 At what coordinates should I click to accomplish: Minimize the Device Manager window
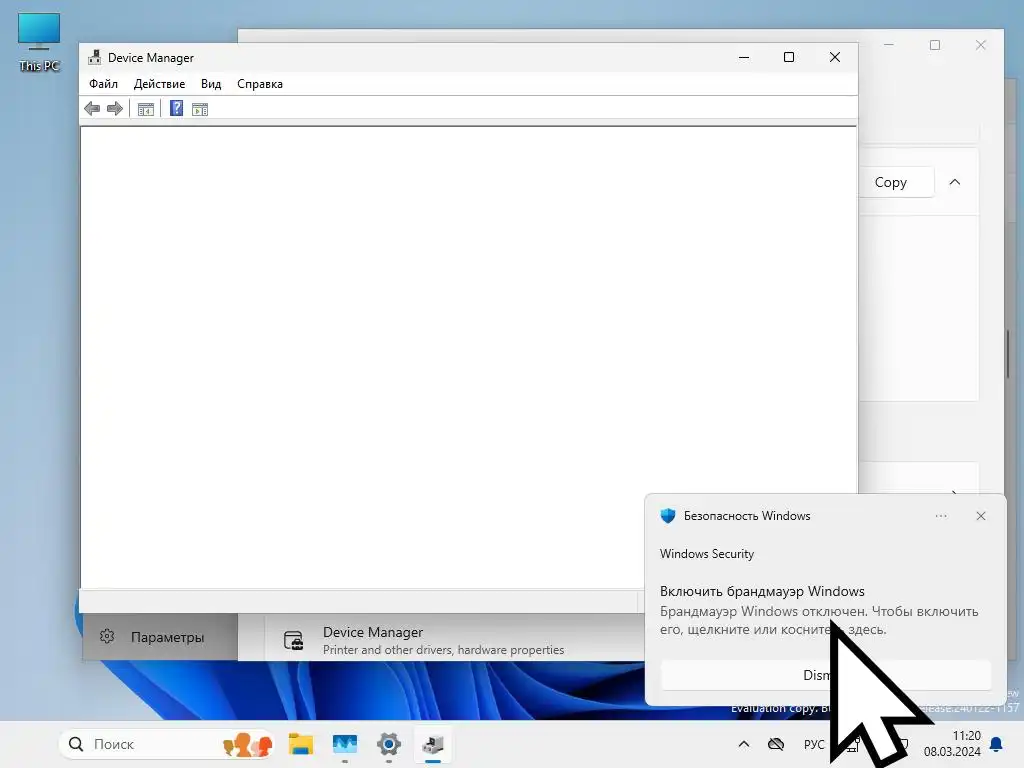[744, 57]
